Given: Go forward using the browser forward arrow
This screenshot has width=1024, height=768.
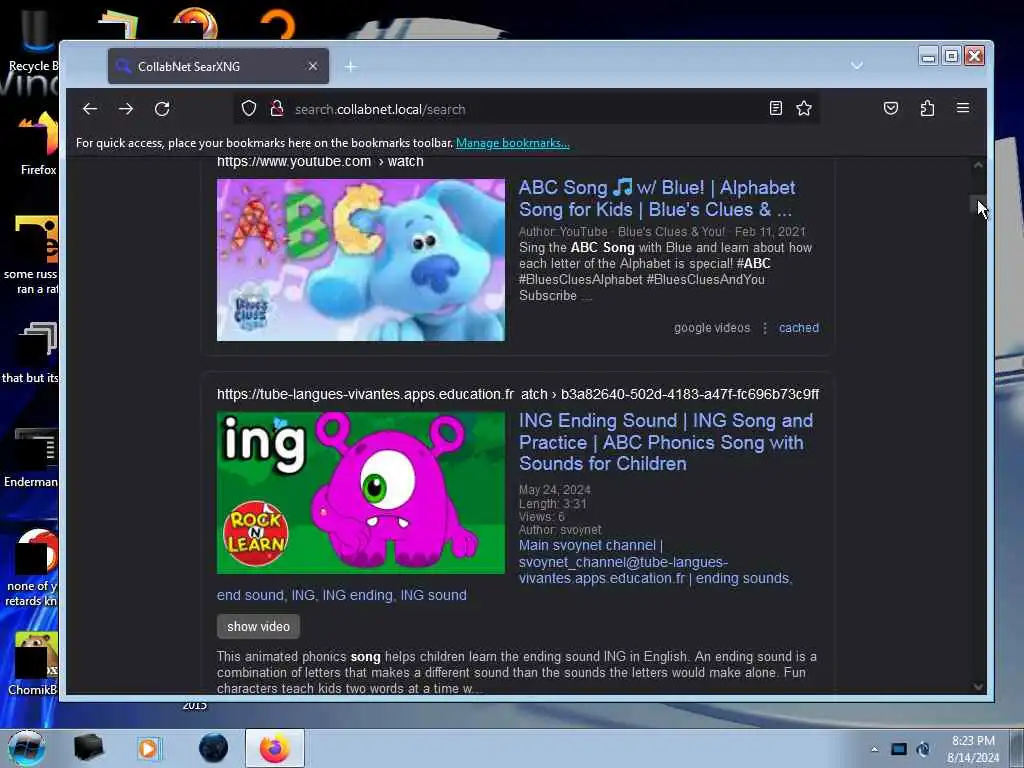Looking at the screenshot, I should coord(126,109).
